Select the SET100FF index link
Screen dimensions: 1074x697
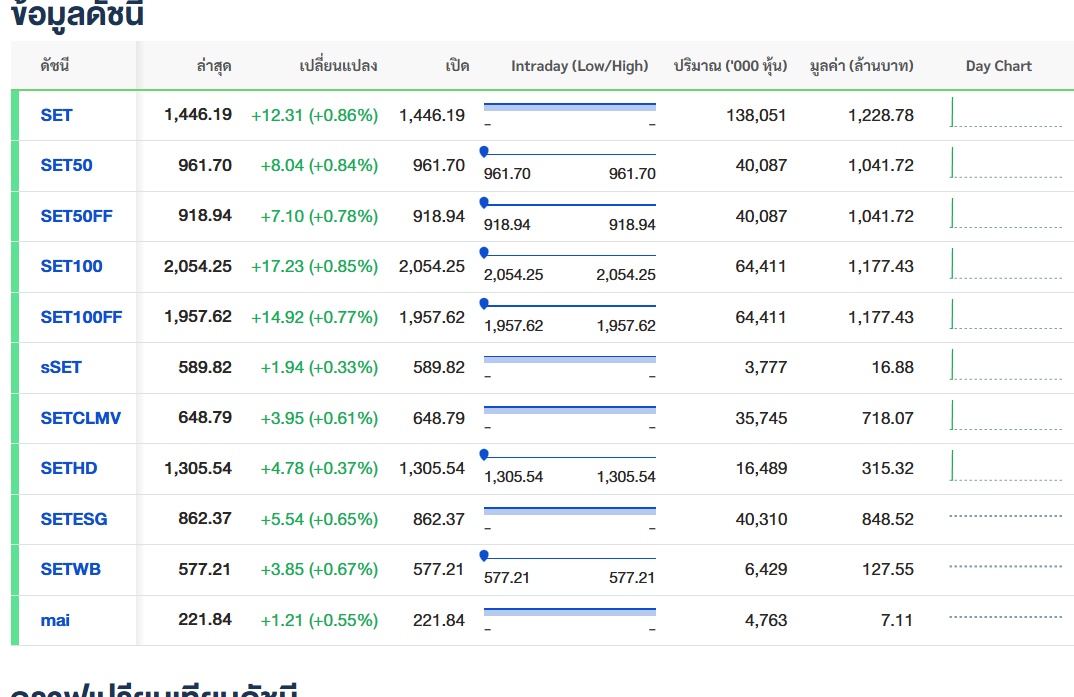81,317
